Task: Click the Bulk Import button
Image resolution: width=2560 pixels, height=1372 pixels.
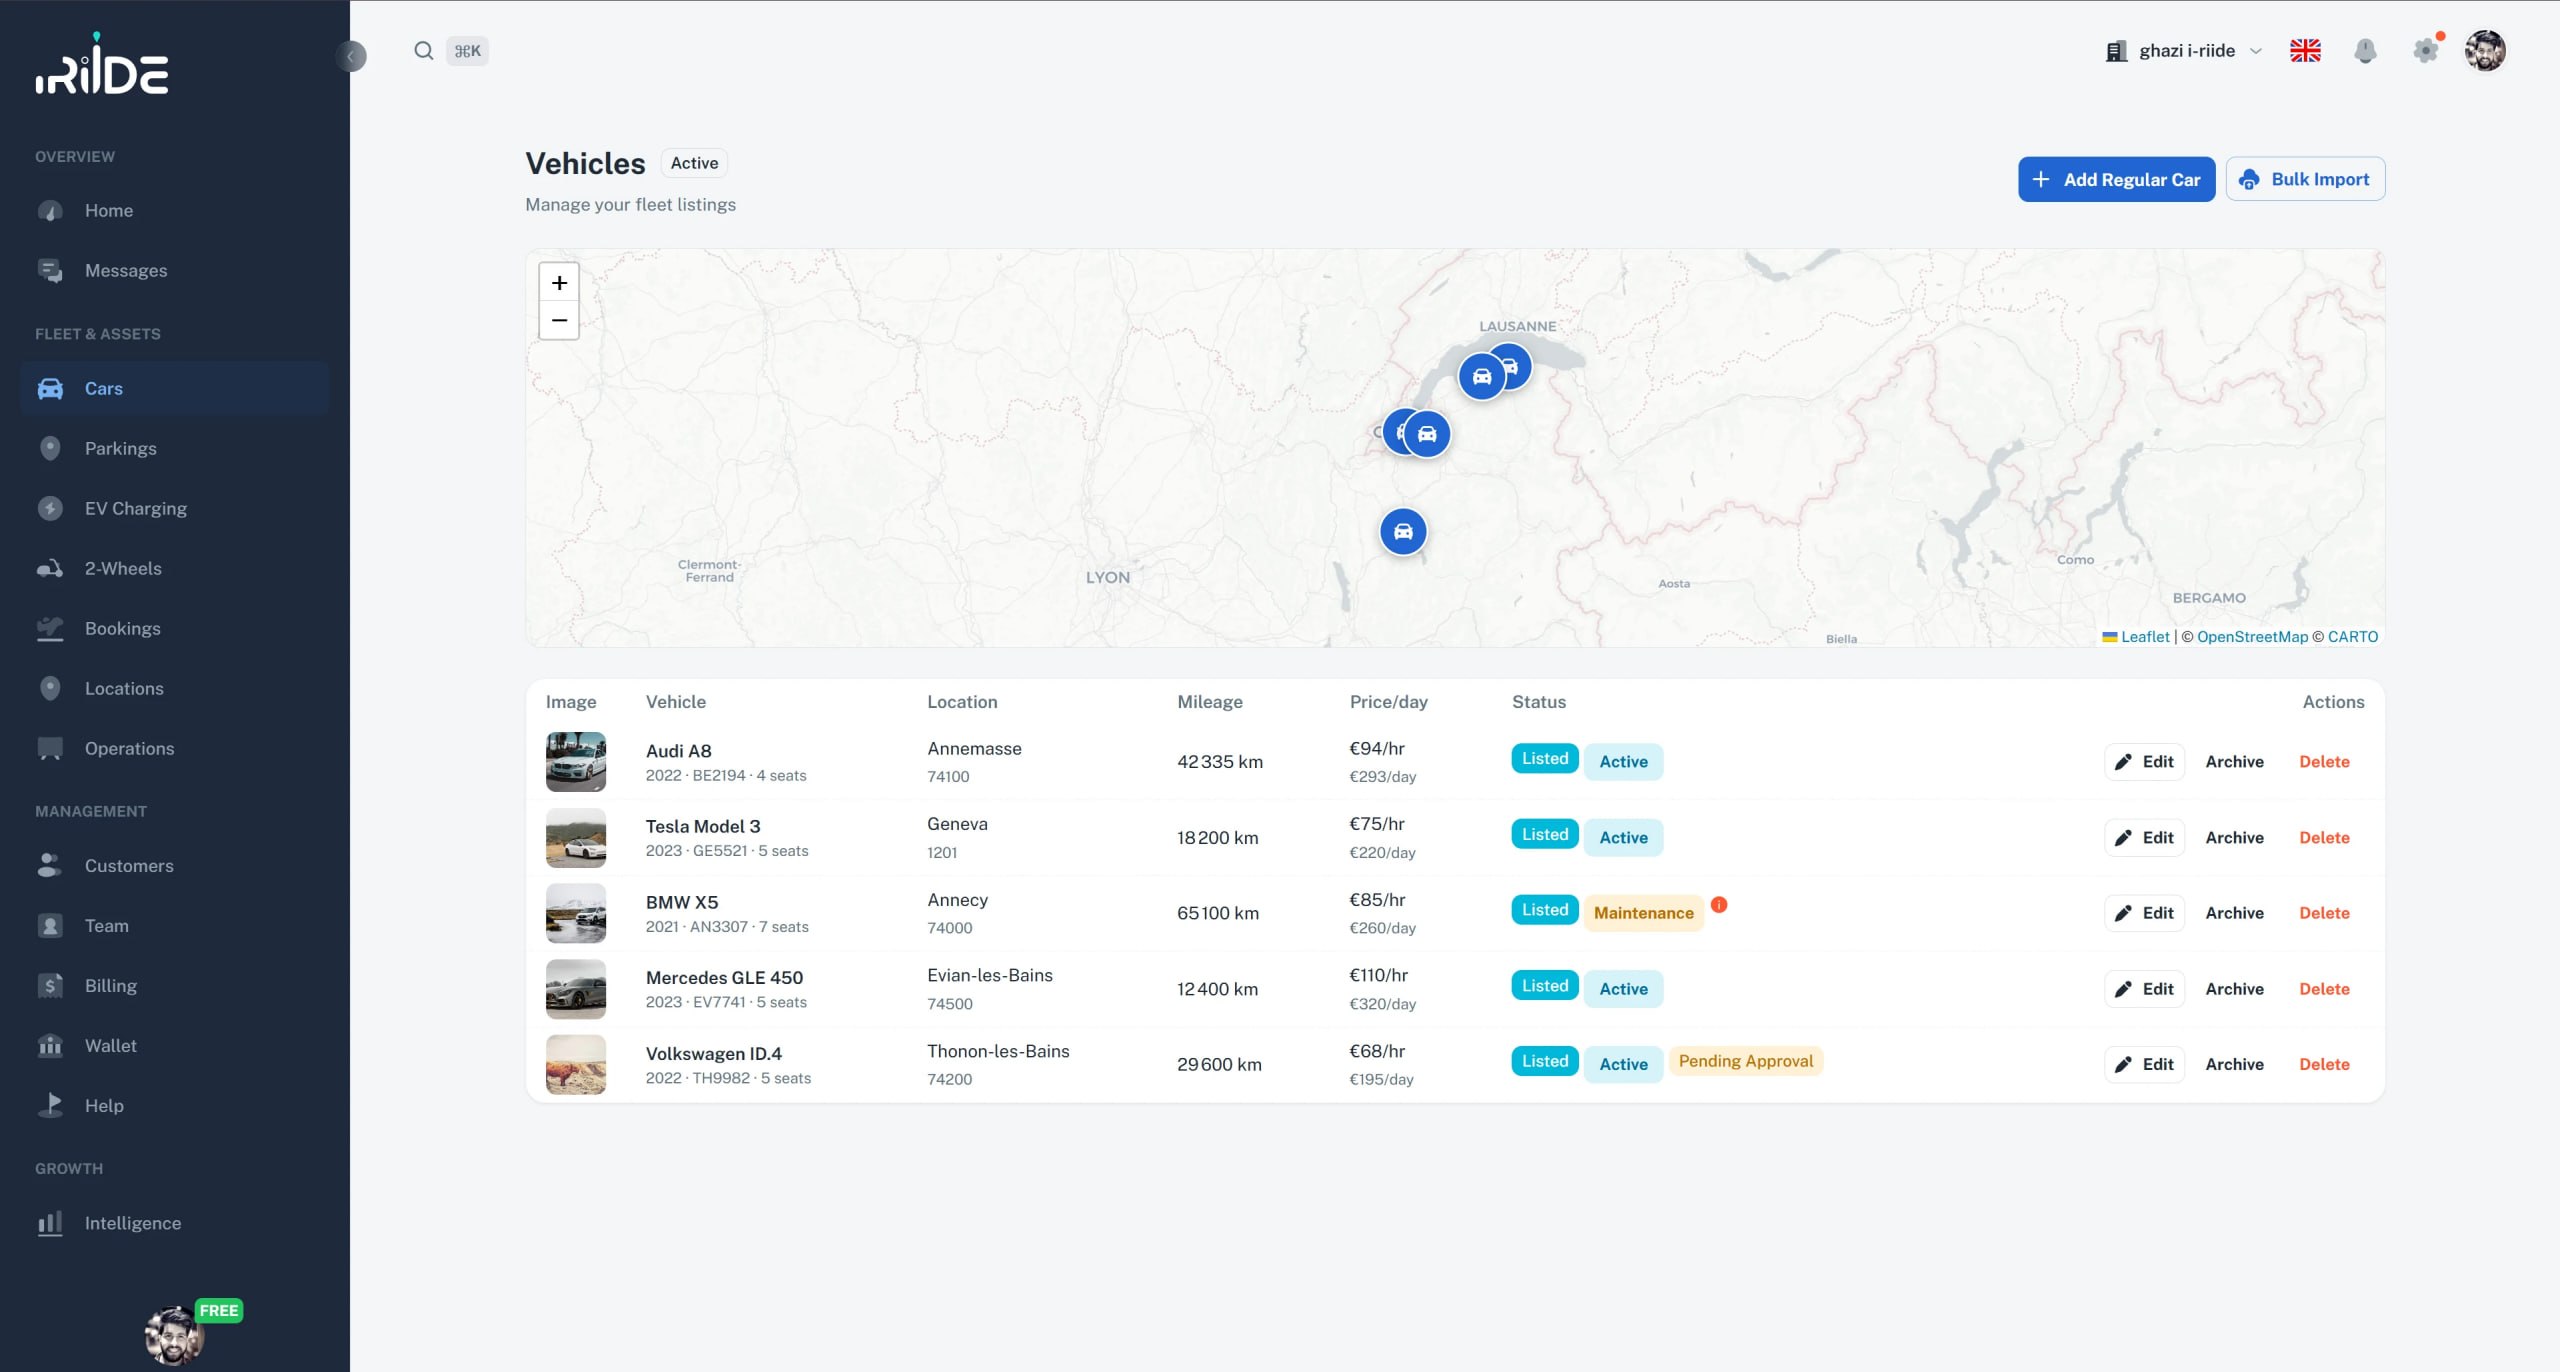Action: point(2305,180)
